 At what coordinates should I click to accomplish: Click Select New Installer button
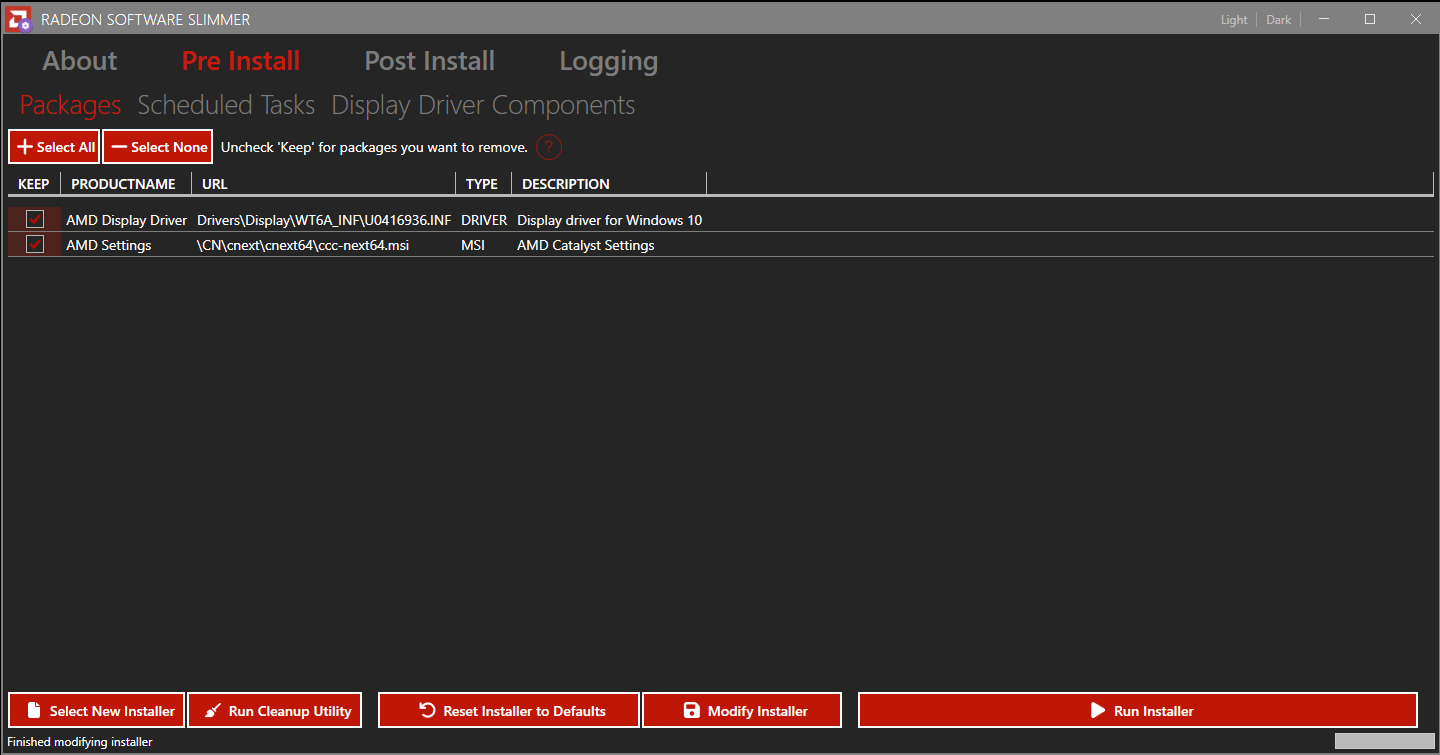tap(97, 711)
